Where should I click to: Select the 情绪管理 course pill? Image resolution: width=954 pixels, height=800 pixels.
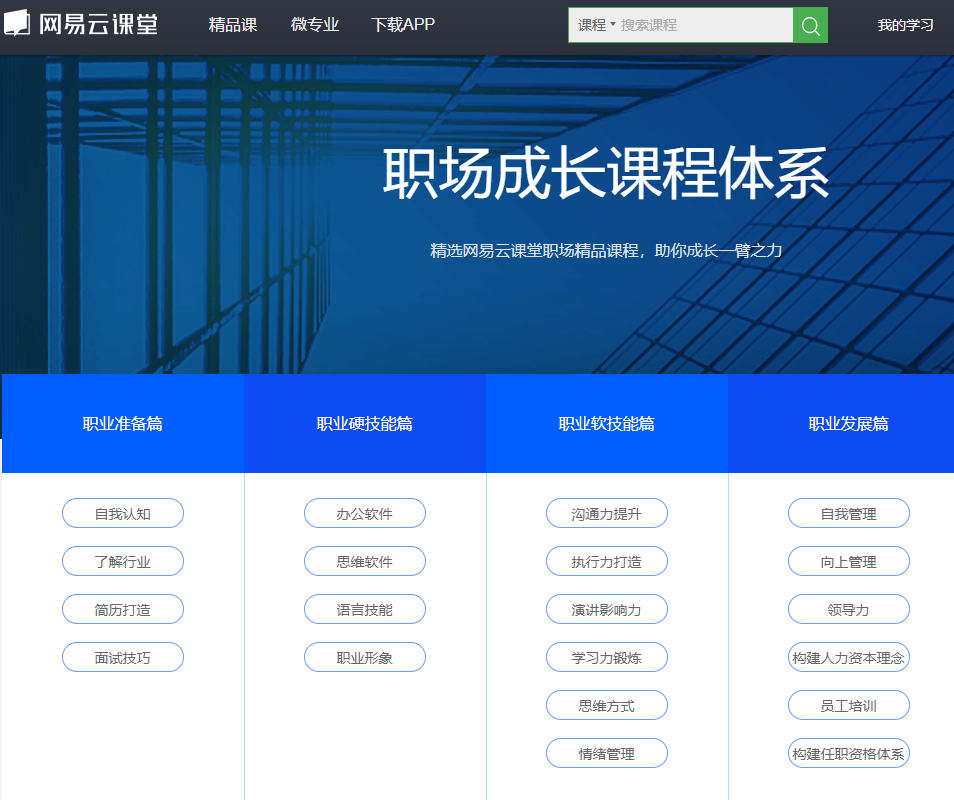click(607, 753)
